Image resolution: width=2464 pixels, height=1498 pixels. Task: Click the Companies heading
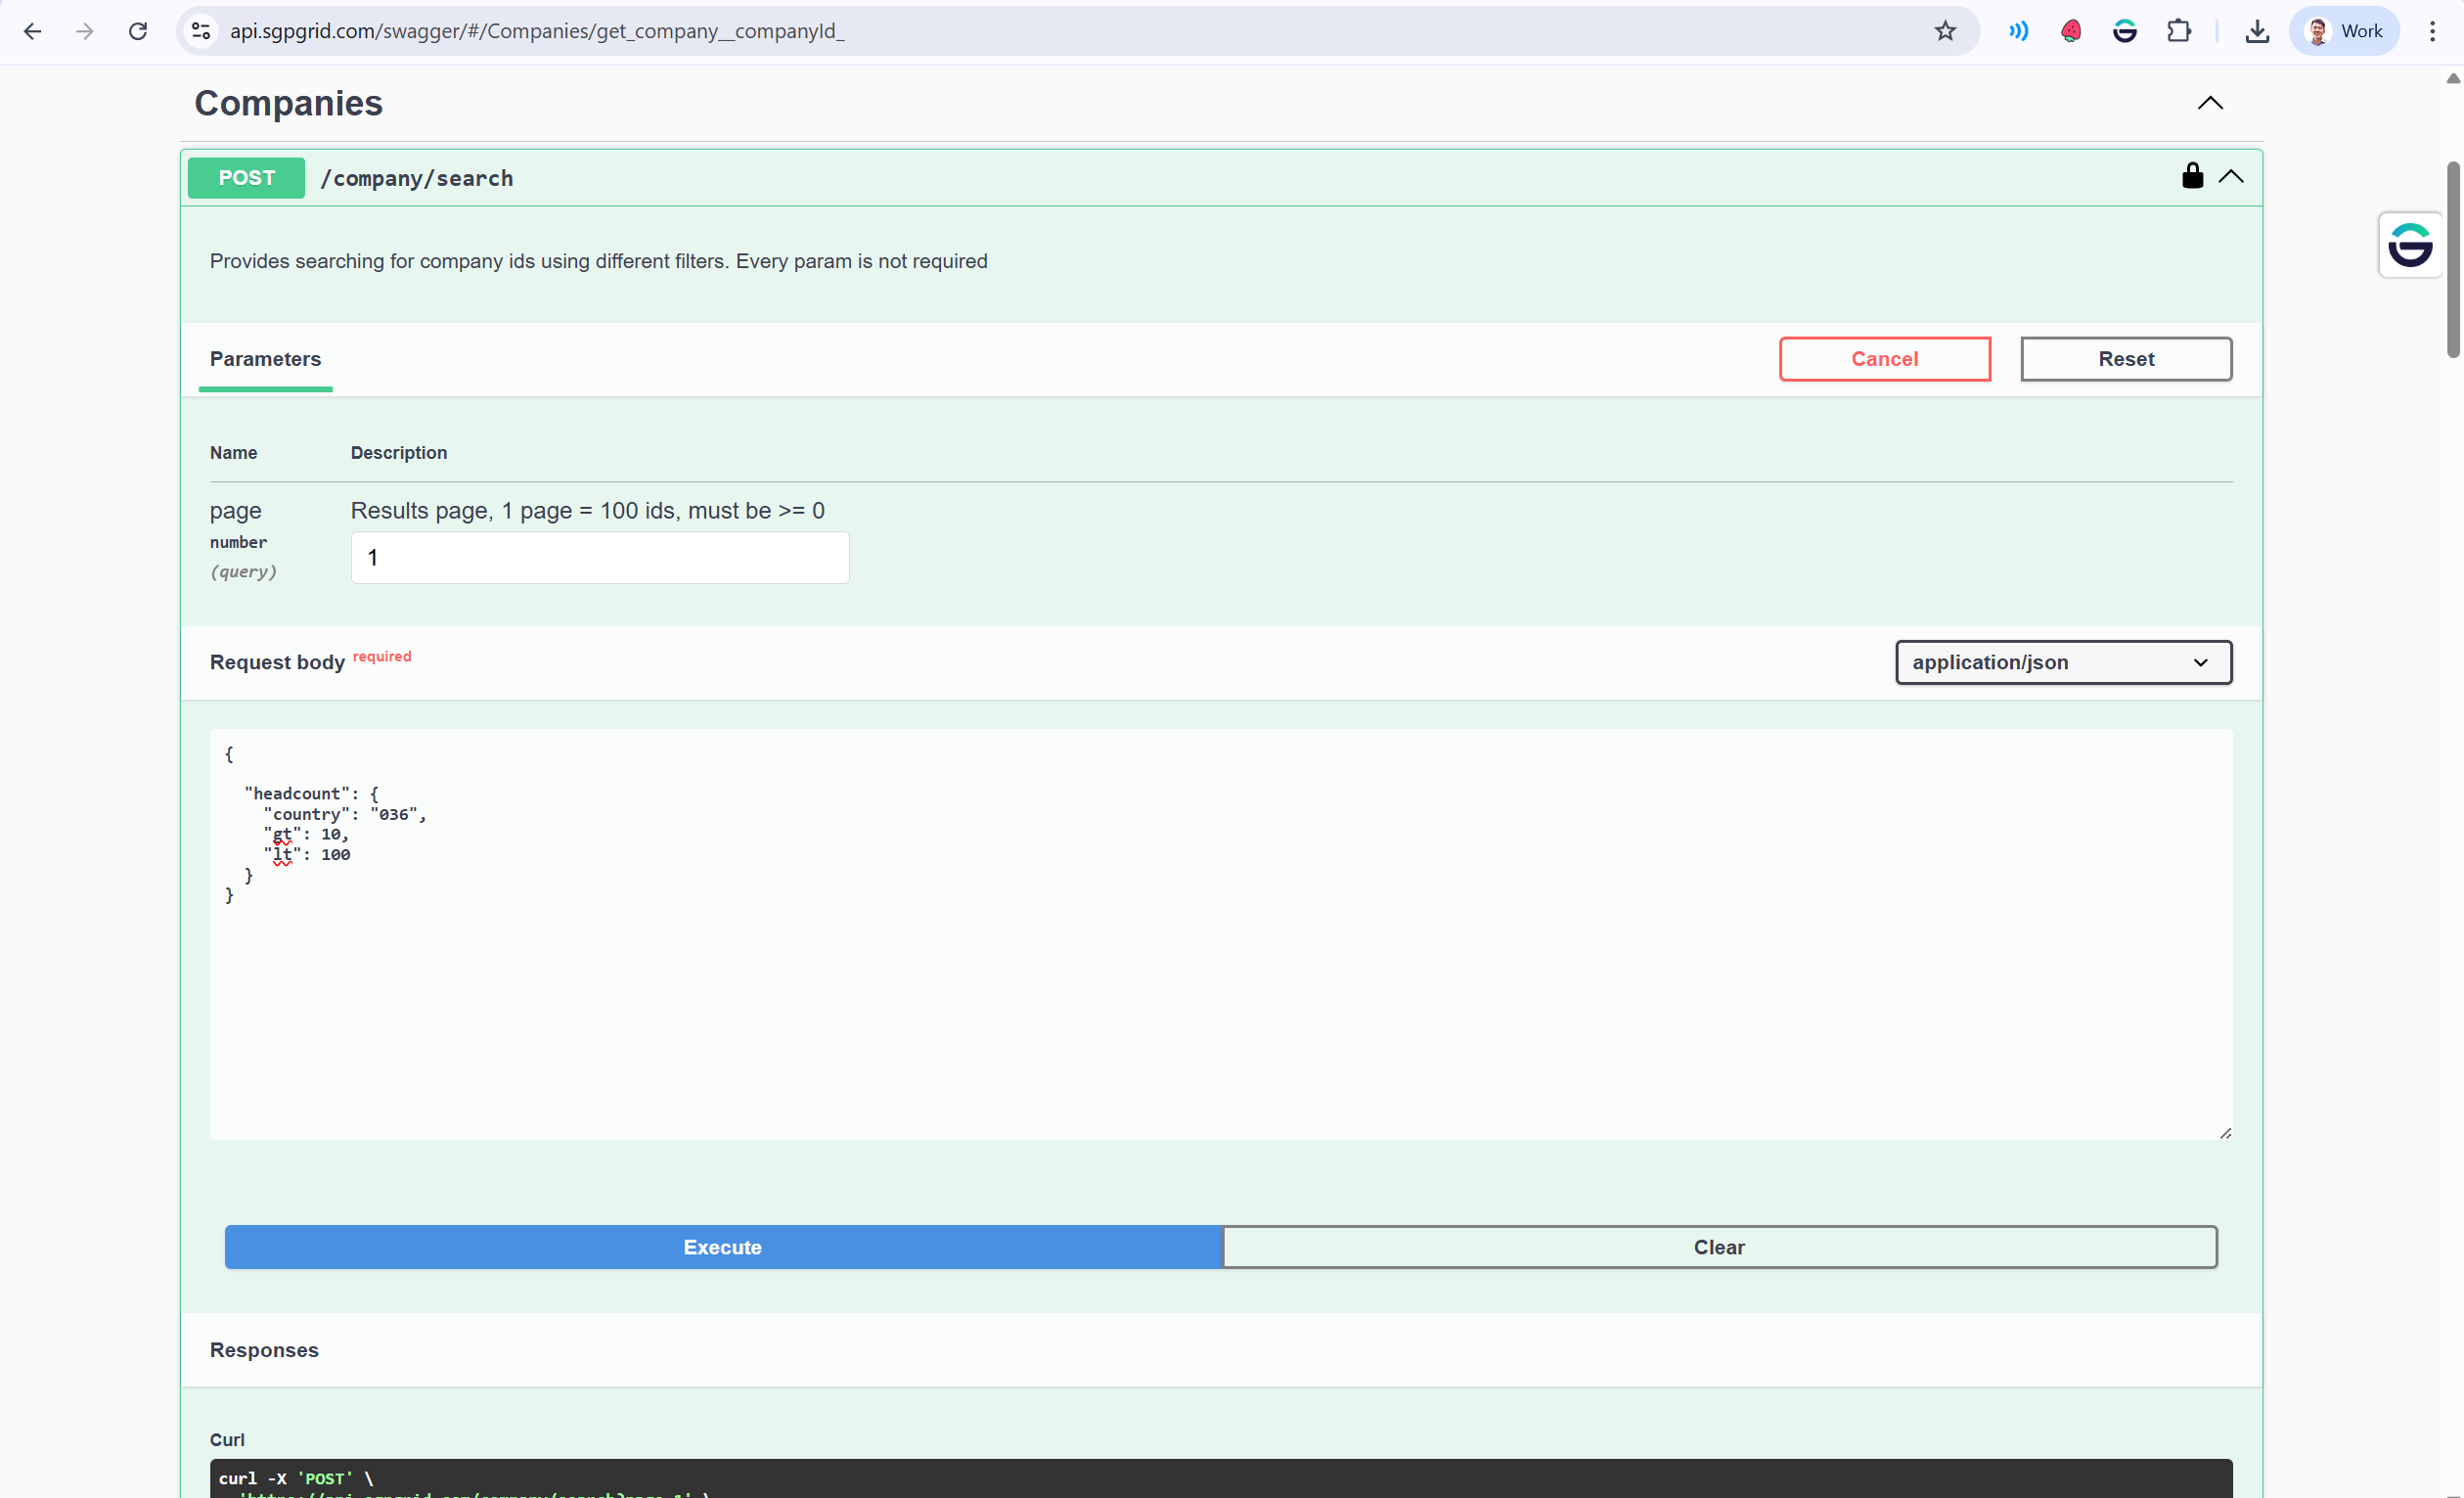pyautogui.click(x=288, y=103)
